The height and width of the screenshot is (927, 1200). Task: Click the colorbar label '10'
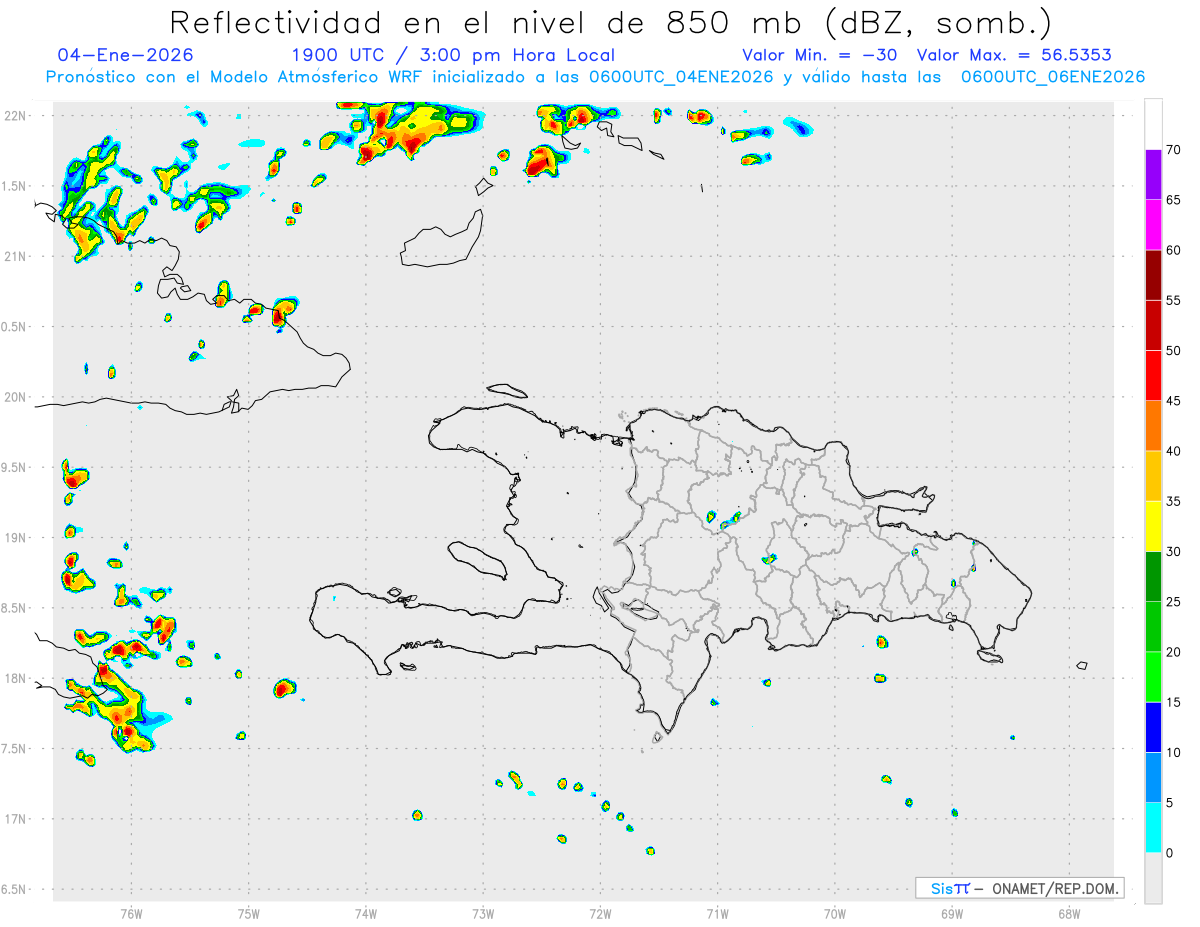coord(1174,753)
